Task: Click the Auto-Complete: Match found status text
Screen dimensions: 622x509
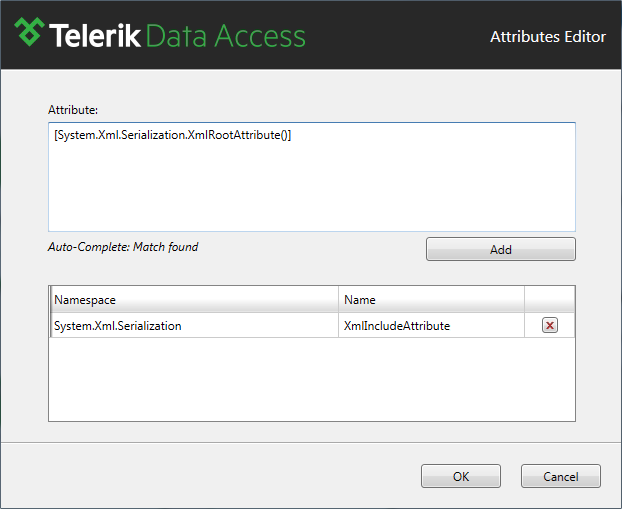Action: (123, 247)
